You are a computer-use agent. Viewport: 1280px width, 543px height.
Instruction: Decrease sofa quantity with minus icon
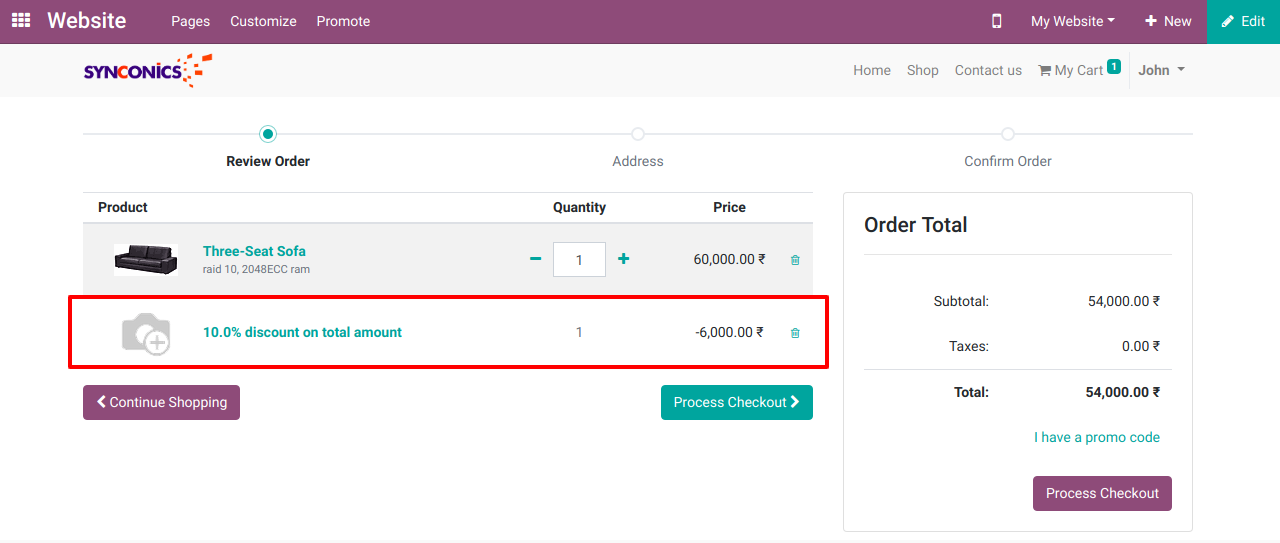535,259
